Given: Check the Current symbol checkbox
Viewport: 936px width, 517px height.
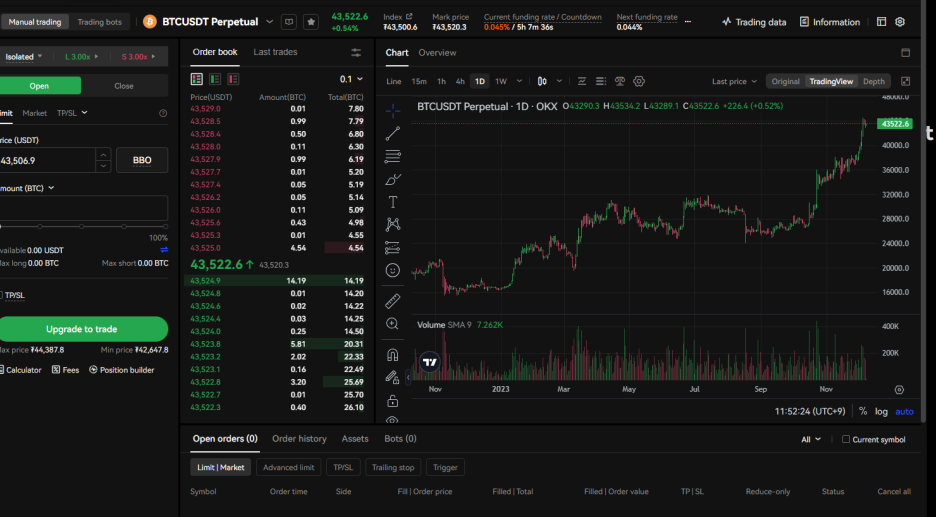Looking at the screenshot, I should pyautogui.click(x=846, y=439).
